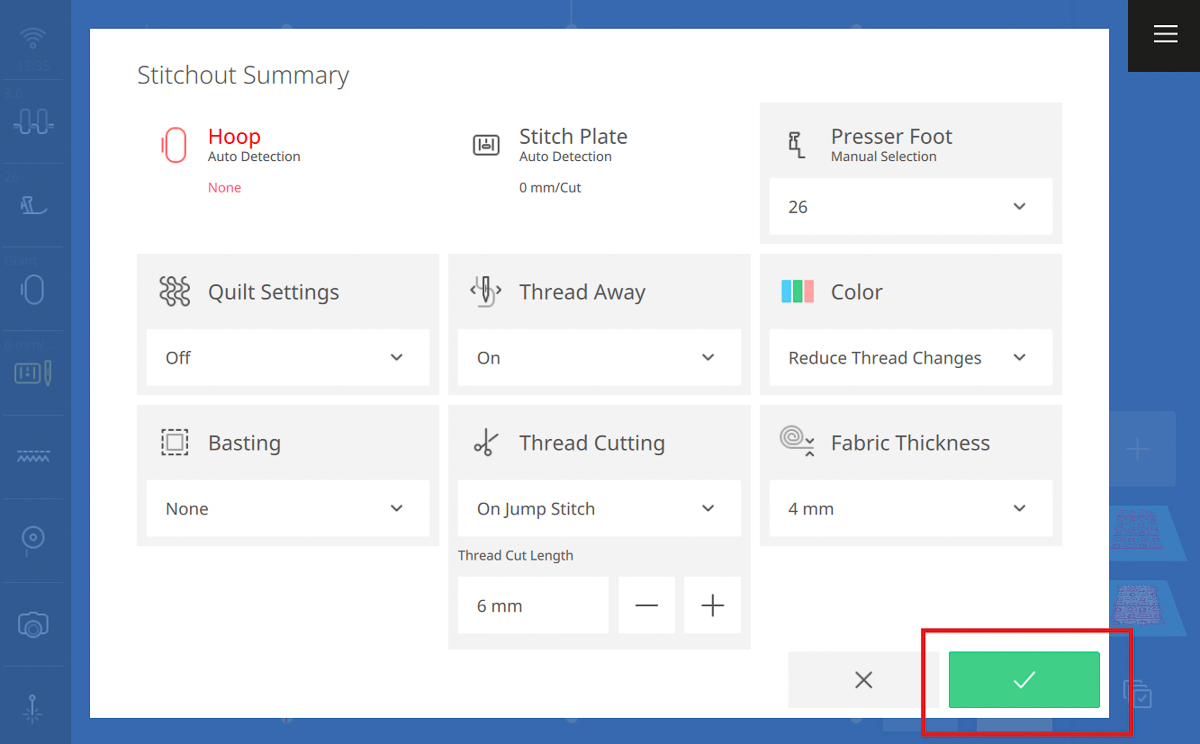Click the hoop icon in the left sidebar
1200x744 pixels.
(33, 289)
